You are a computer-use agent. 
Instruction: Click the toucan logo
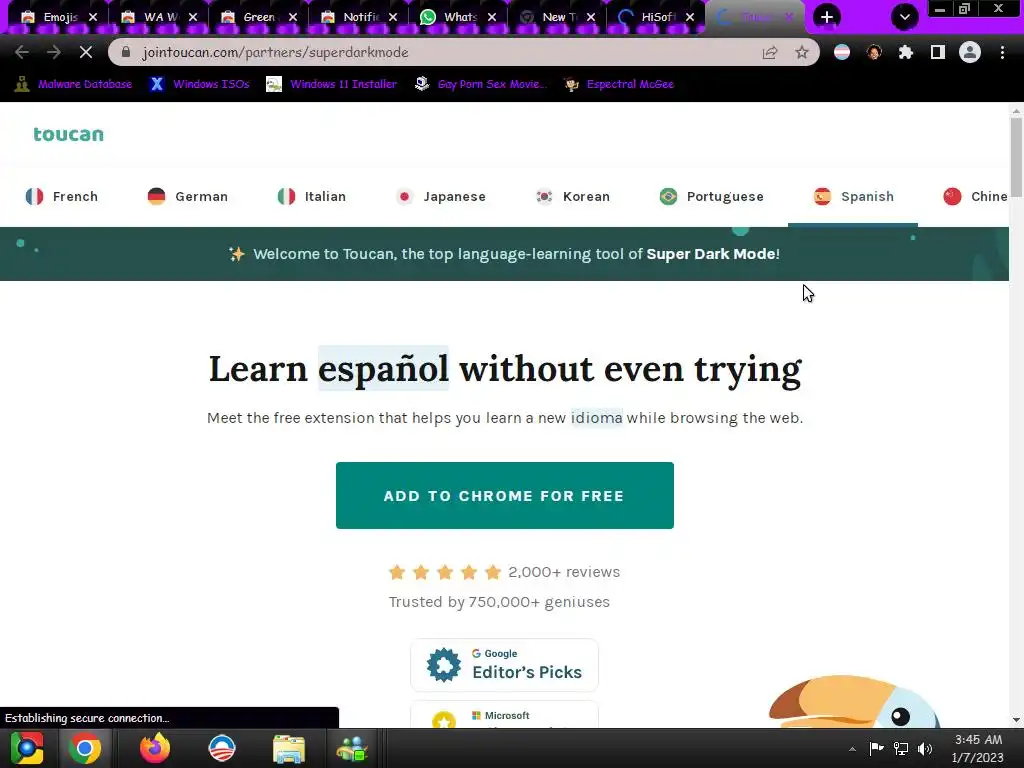[69, 135]
